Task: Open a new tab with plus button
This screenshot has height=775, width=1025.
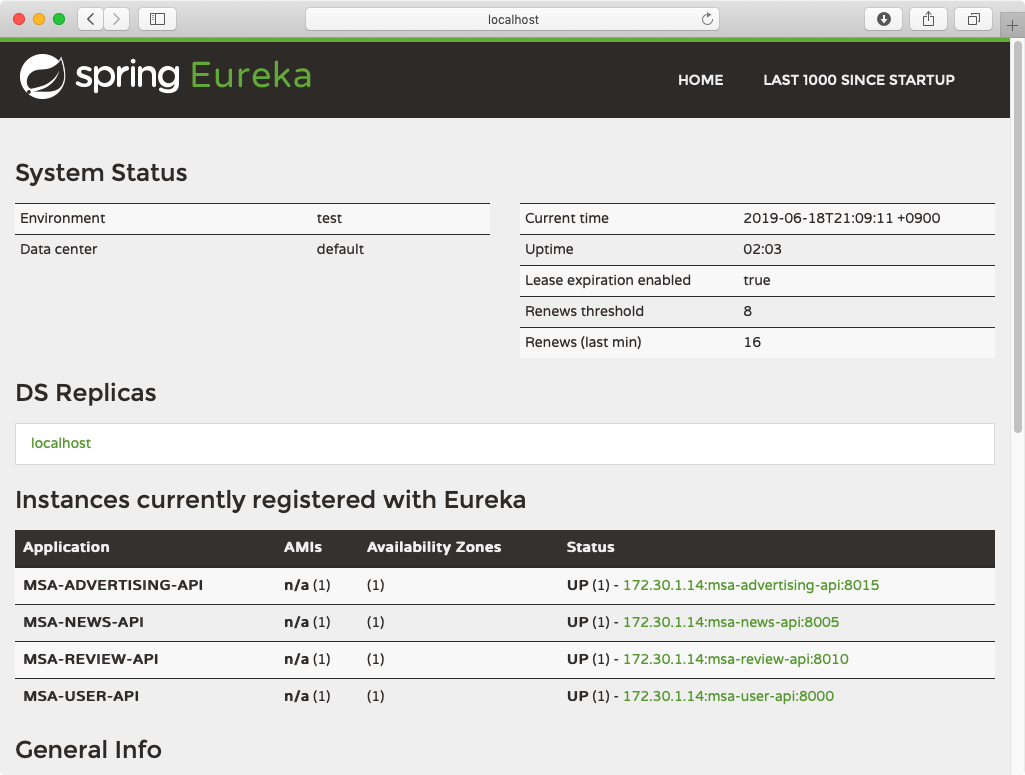Action: click(x=1013, y=26)
